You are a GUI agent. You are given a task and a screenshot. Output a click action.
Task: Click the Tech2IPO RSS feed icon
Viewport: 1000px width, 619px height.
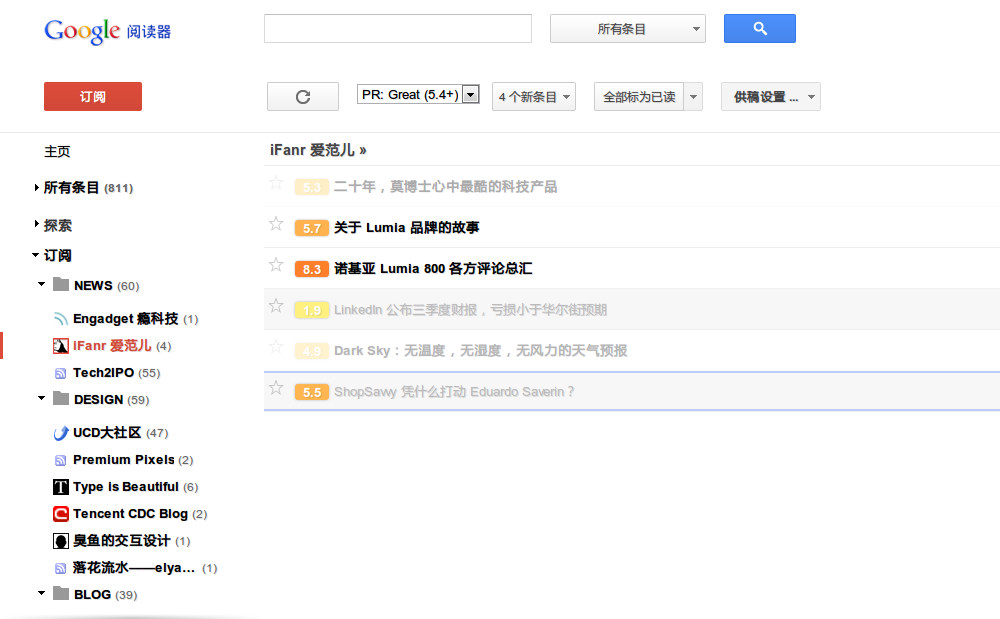tap(61, 374)
